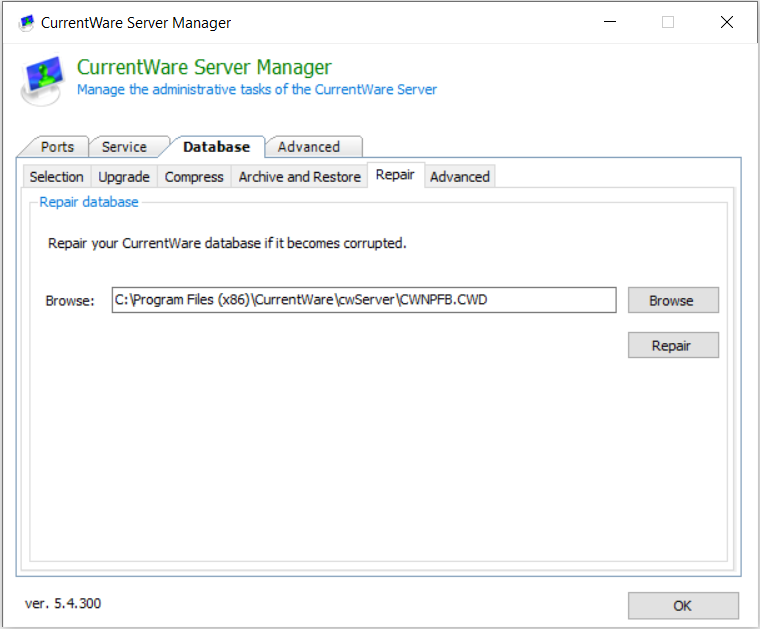
Task: Open the Database Advanced sub-tab
Action: point(459,177)
